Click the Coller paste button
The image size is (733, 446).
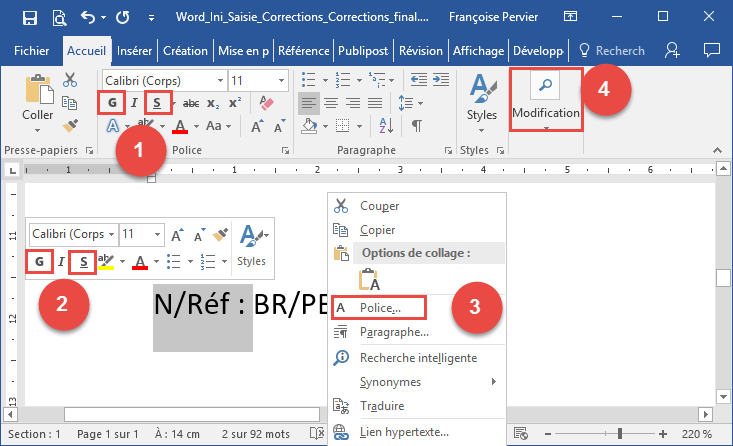tap(38, 100)
